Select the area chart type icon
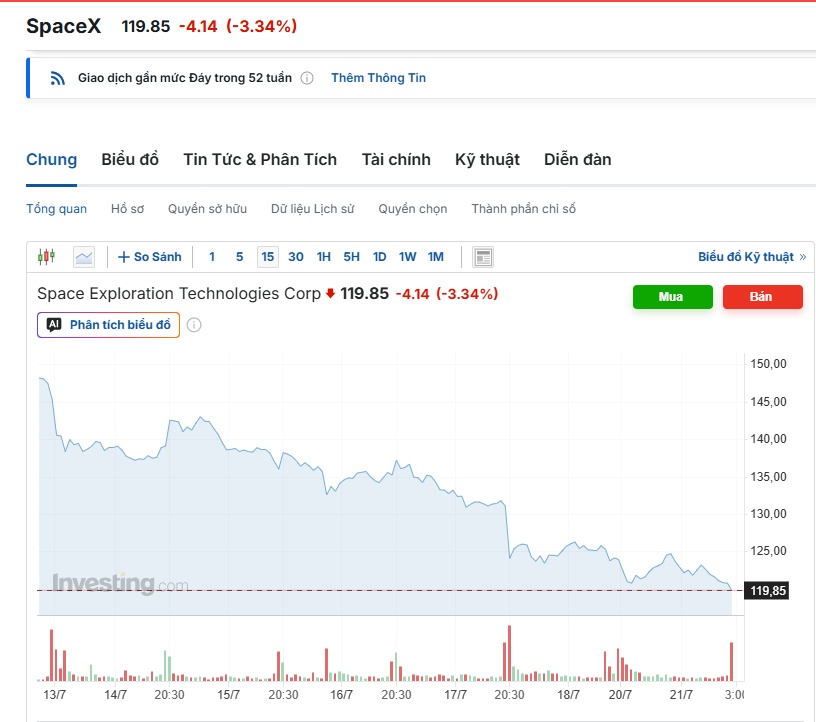This screenshot has width=816, height=722. coord(84,257)
